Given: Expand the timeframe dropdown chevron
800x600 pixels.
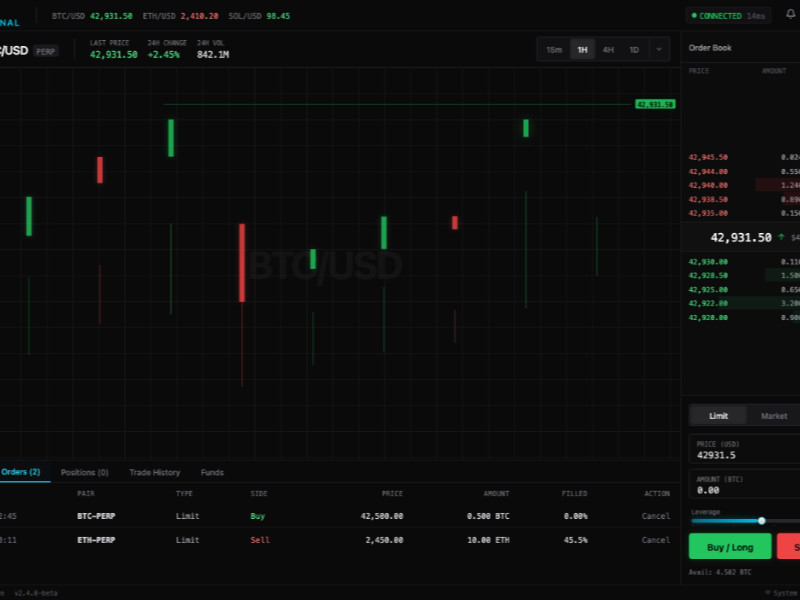Looking at the screenshot, I should (659, 50).
